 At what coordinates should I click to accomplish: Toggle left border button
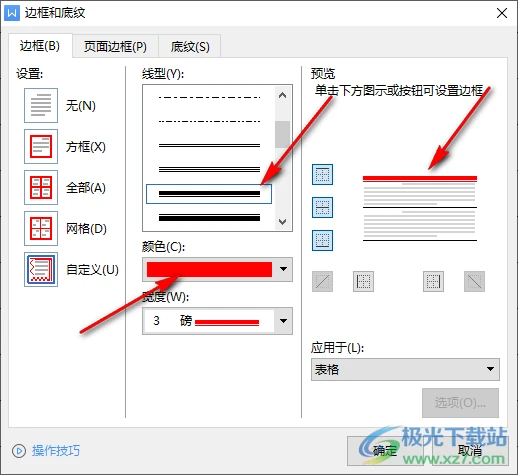363,282
